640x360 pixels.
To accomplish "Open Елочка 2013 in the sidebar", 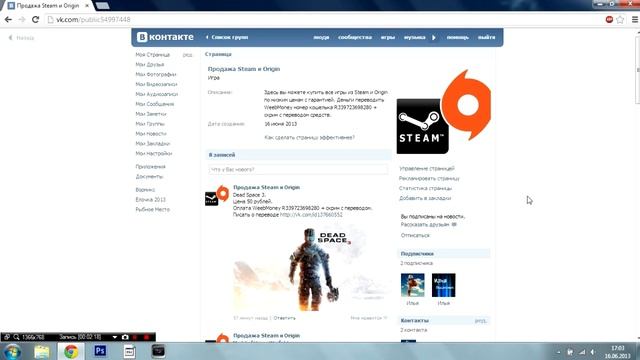I will pos(151,200).
